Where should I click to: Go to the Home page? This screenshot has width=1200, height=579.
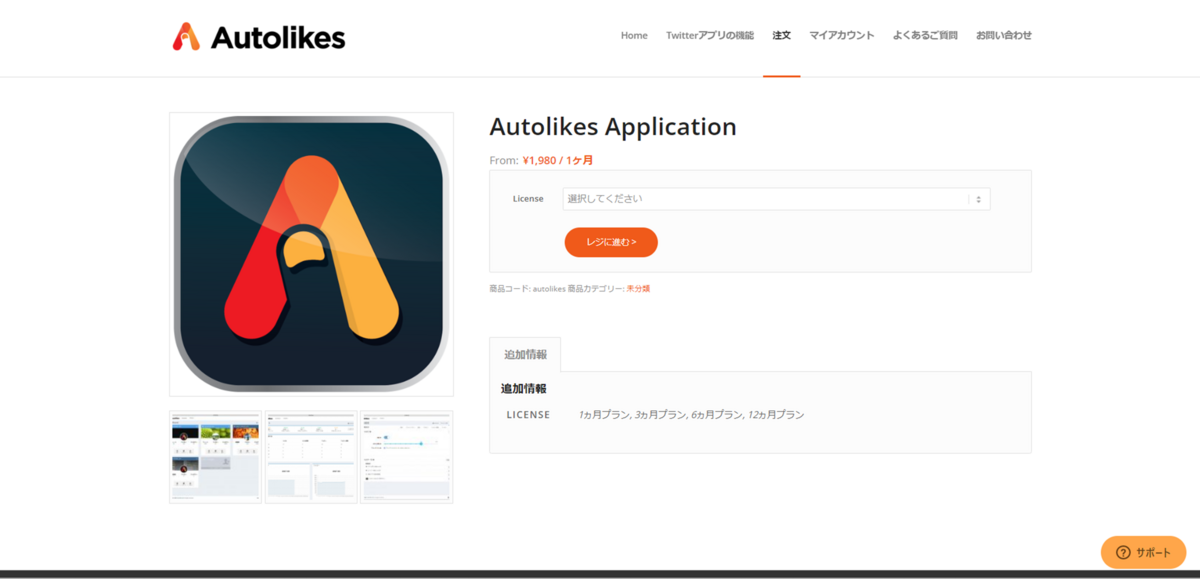point(634,35)
